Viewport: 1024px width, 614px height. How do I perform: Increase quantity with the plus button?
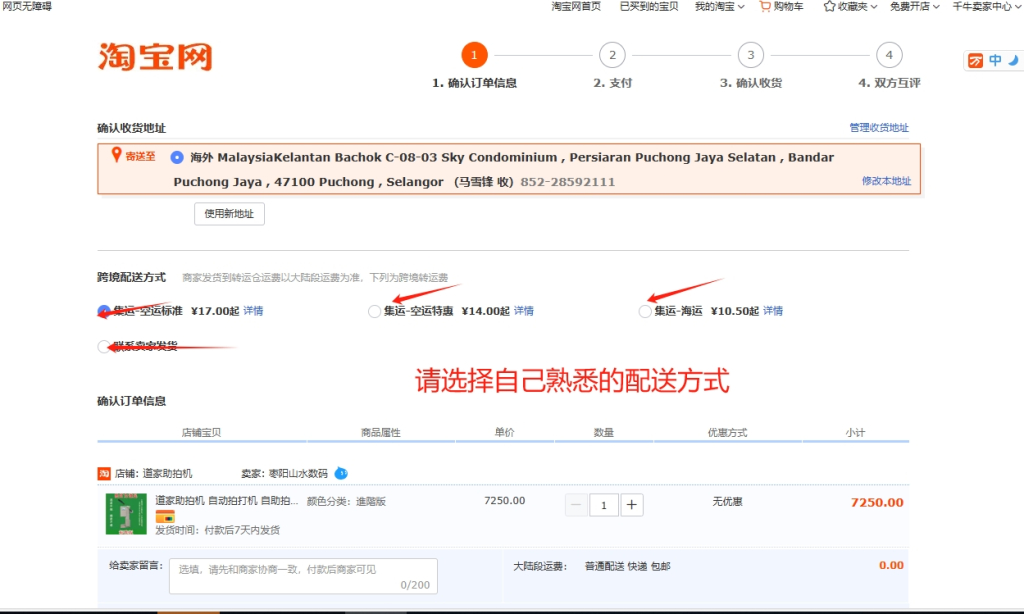click(632, 505)
